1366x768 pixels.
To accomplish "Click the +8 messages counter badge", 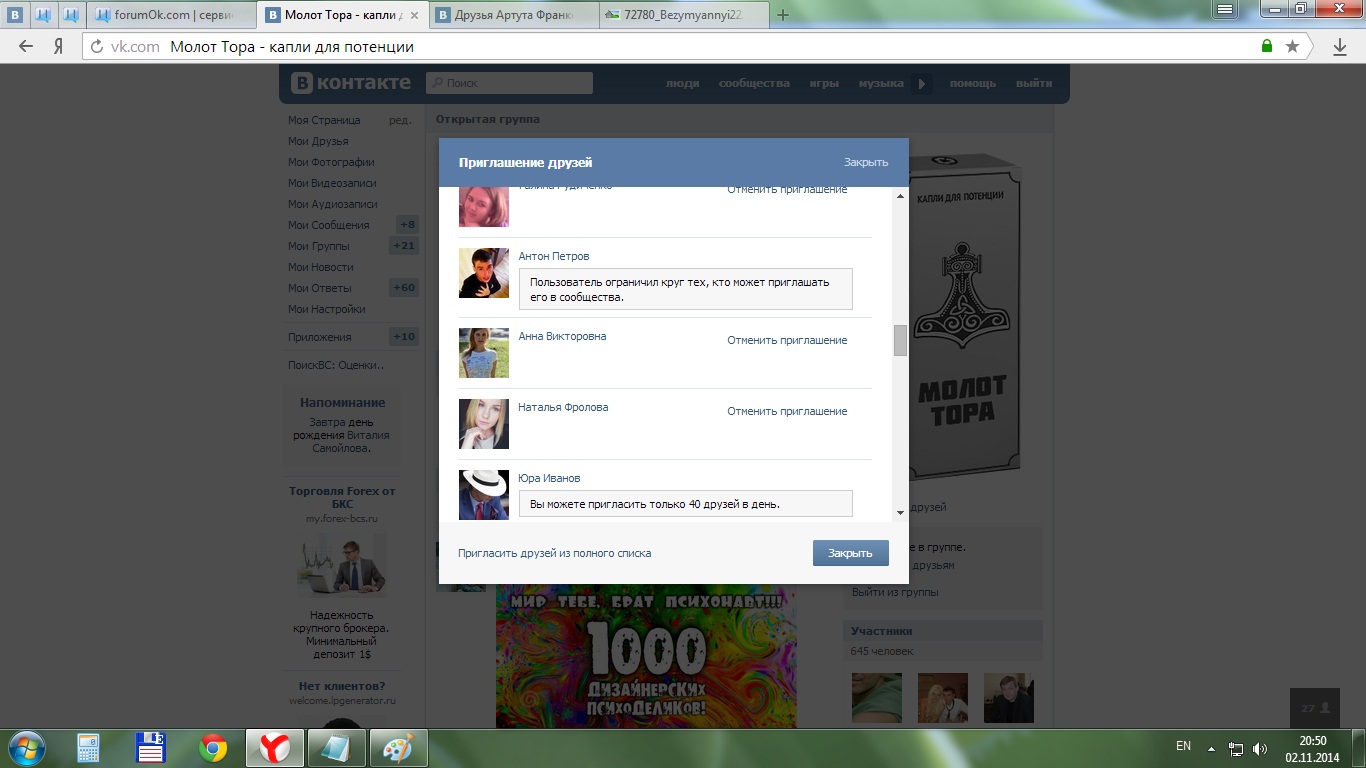I will tap(407, 225).
